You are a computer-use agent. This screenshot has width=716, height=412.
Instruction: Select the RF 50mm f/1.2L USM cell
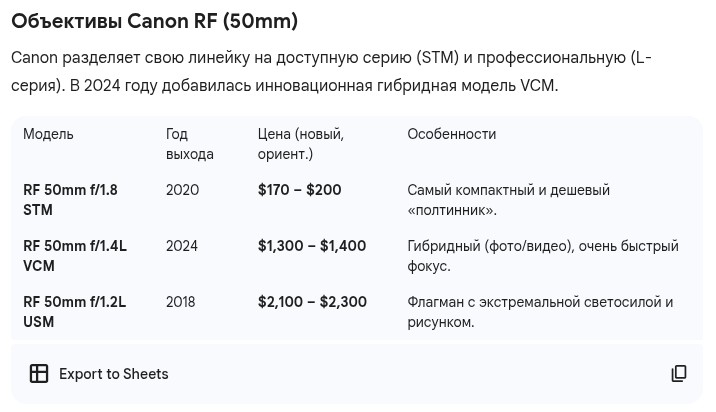tap(75, 312)
